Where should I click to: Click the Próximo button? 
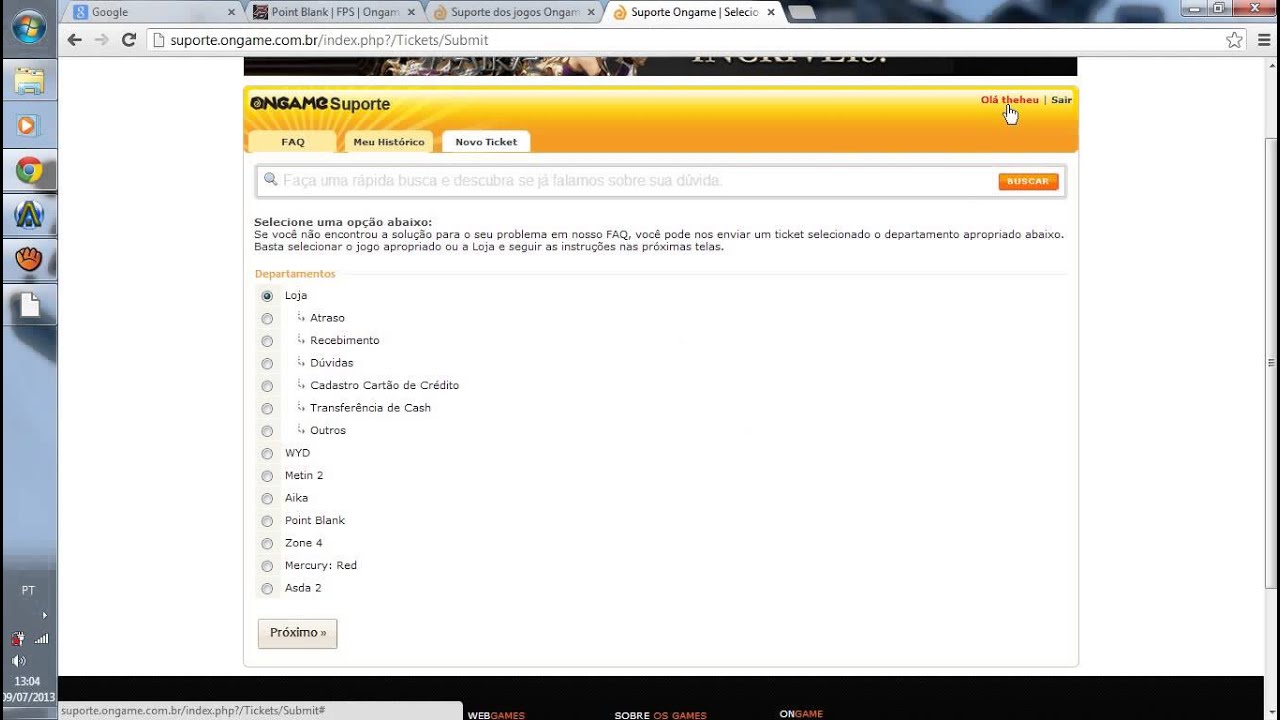297,633
